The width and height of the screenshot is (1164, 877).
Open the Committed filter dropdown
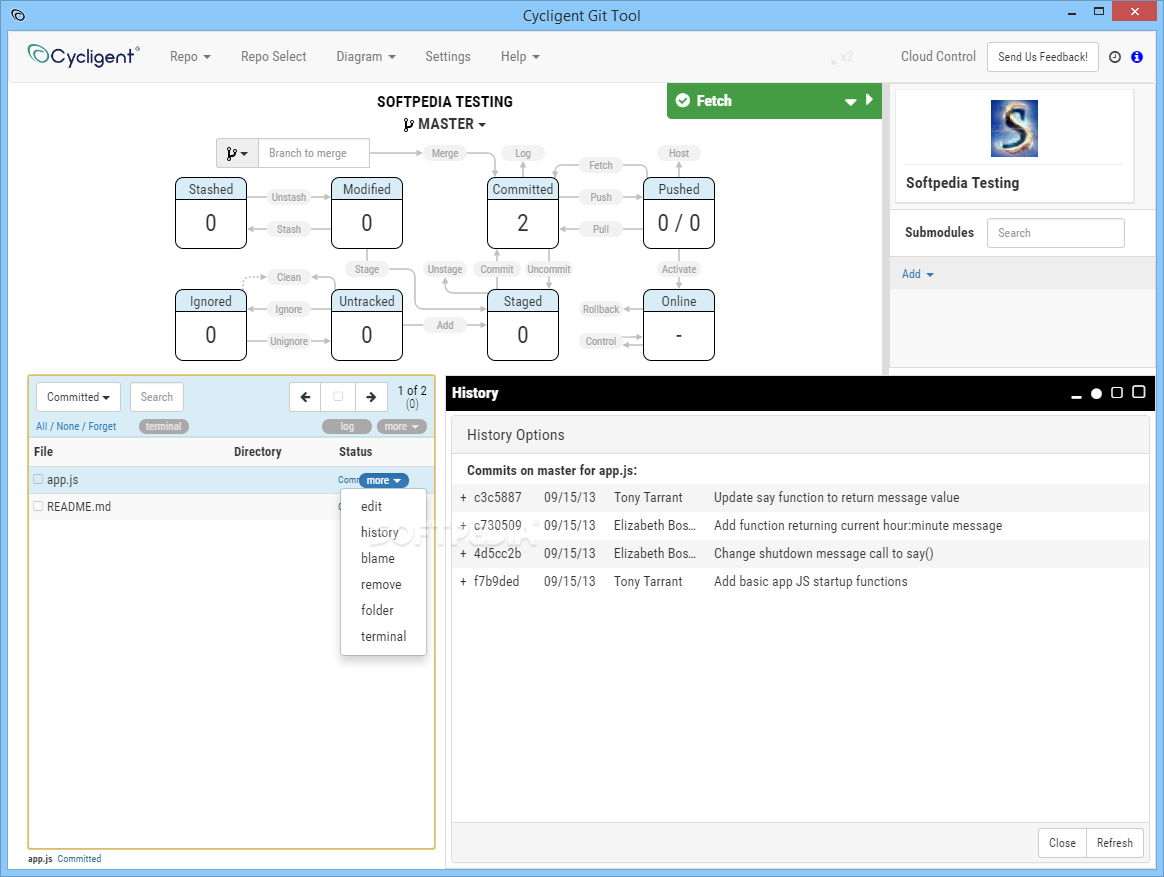coord(78,397)
